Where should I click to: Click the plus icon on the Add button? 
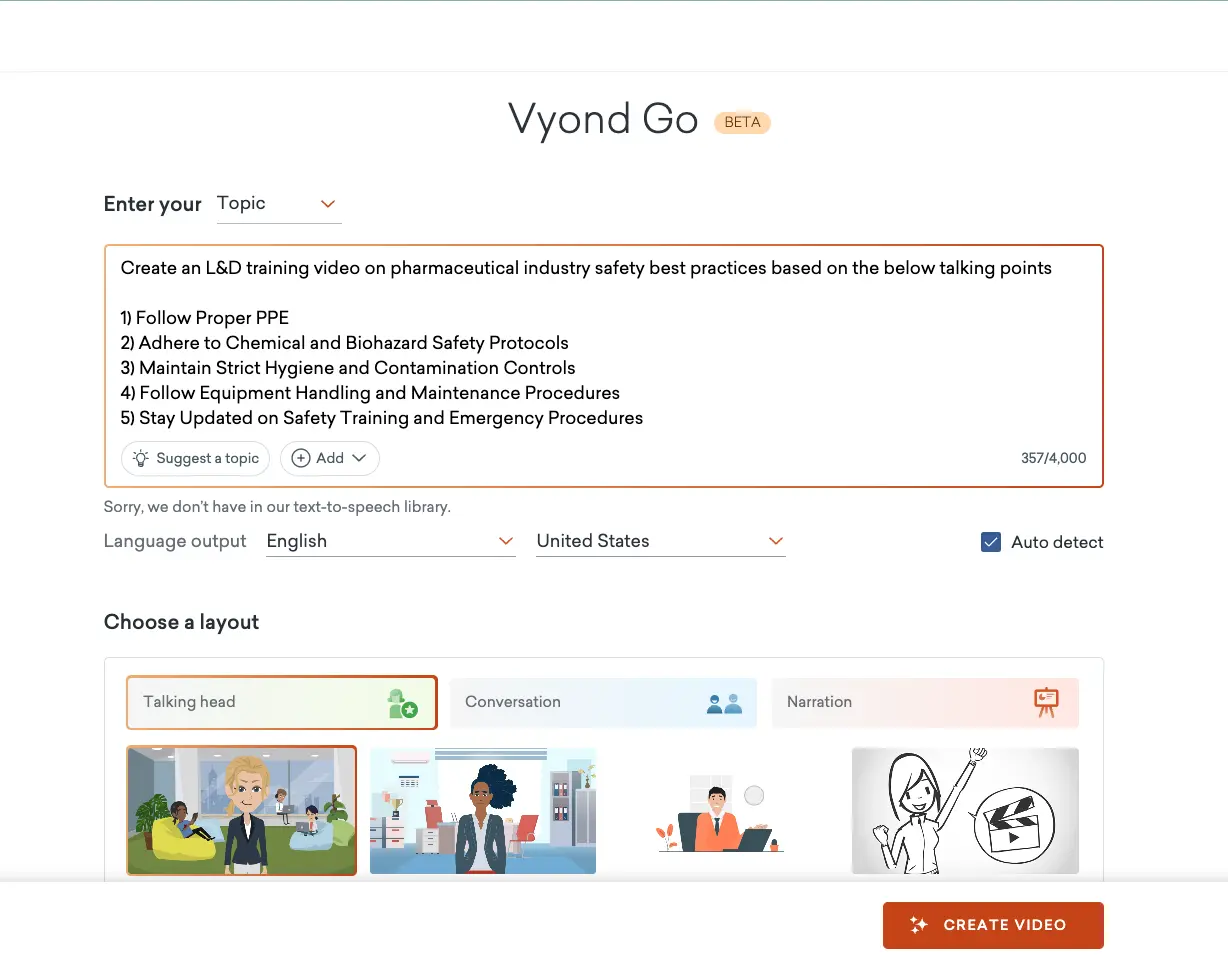coord(300,458)
